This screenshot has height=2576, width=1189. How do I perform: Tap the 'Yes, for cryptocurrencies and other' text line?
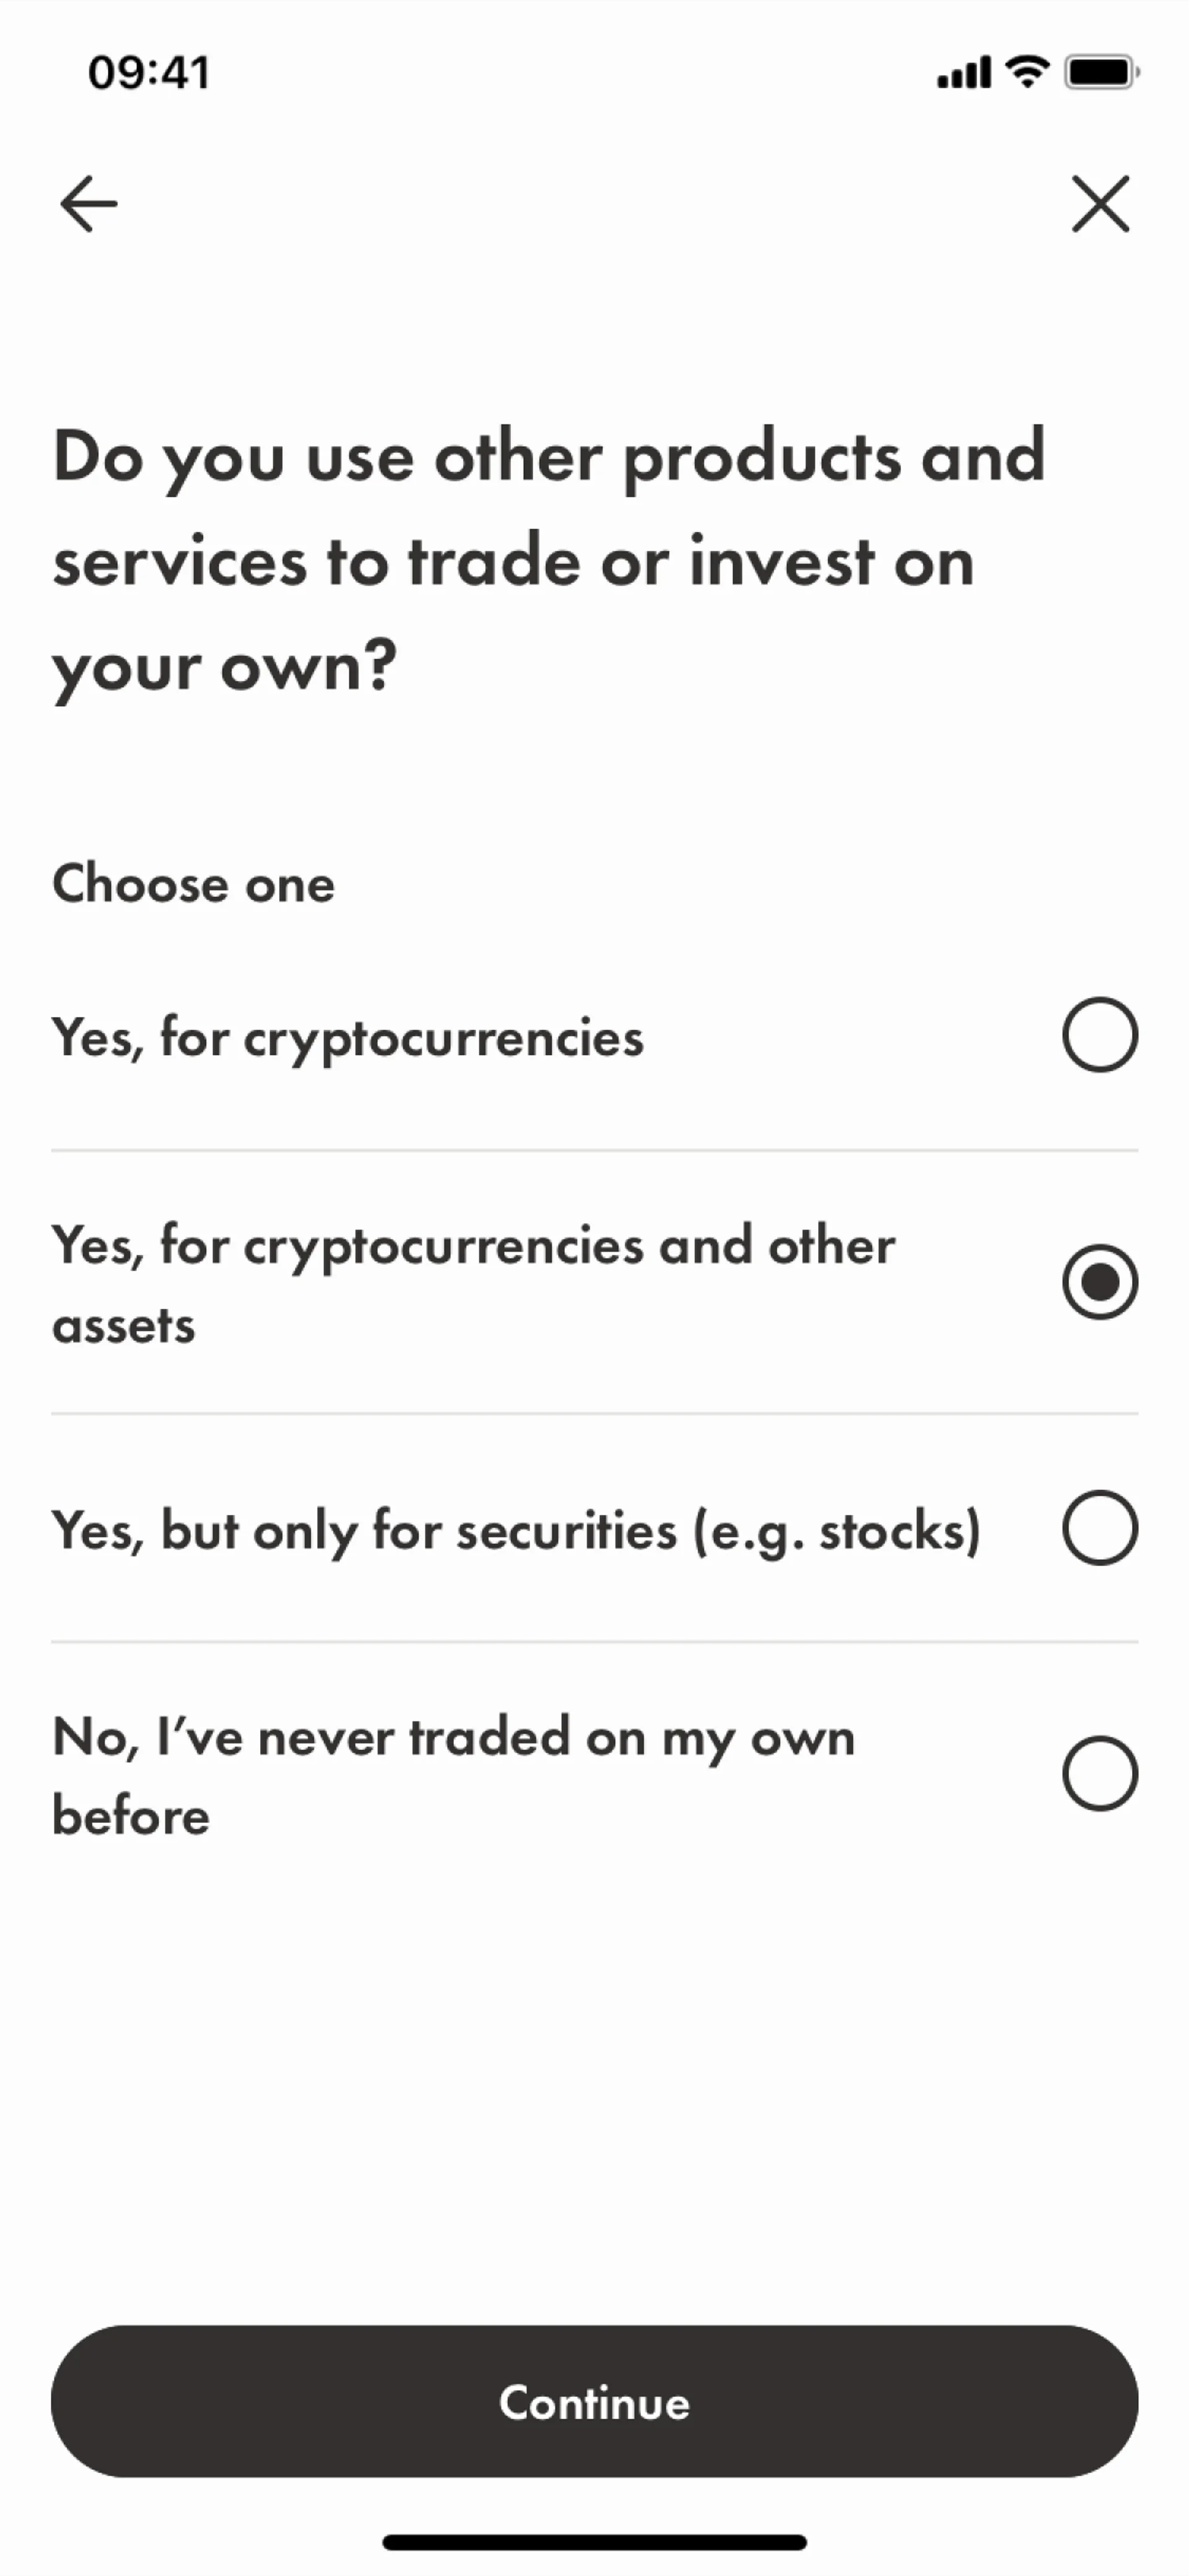pyautogui.click(x=473, y=1246)
